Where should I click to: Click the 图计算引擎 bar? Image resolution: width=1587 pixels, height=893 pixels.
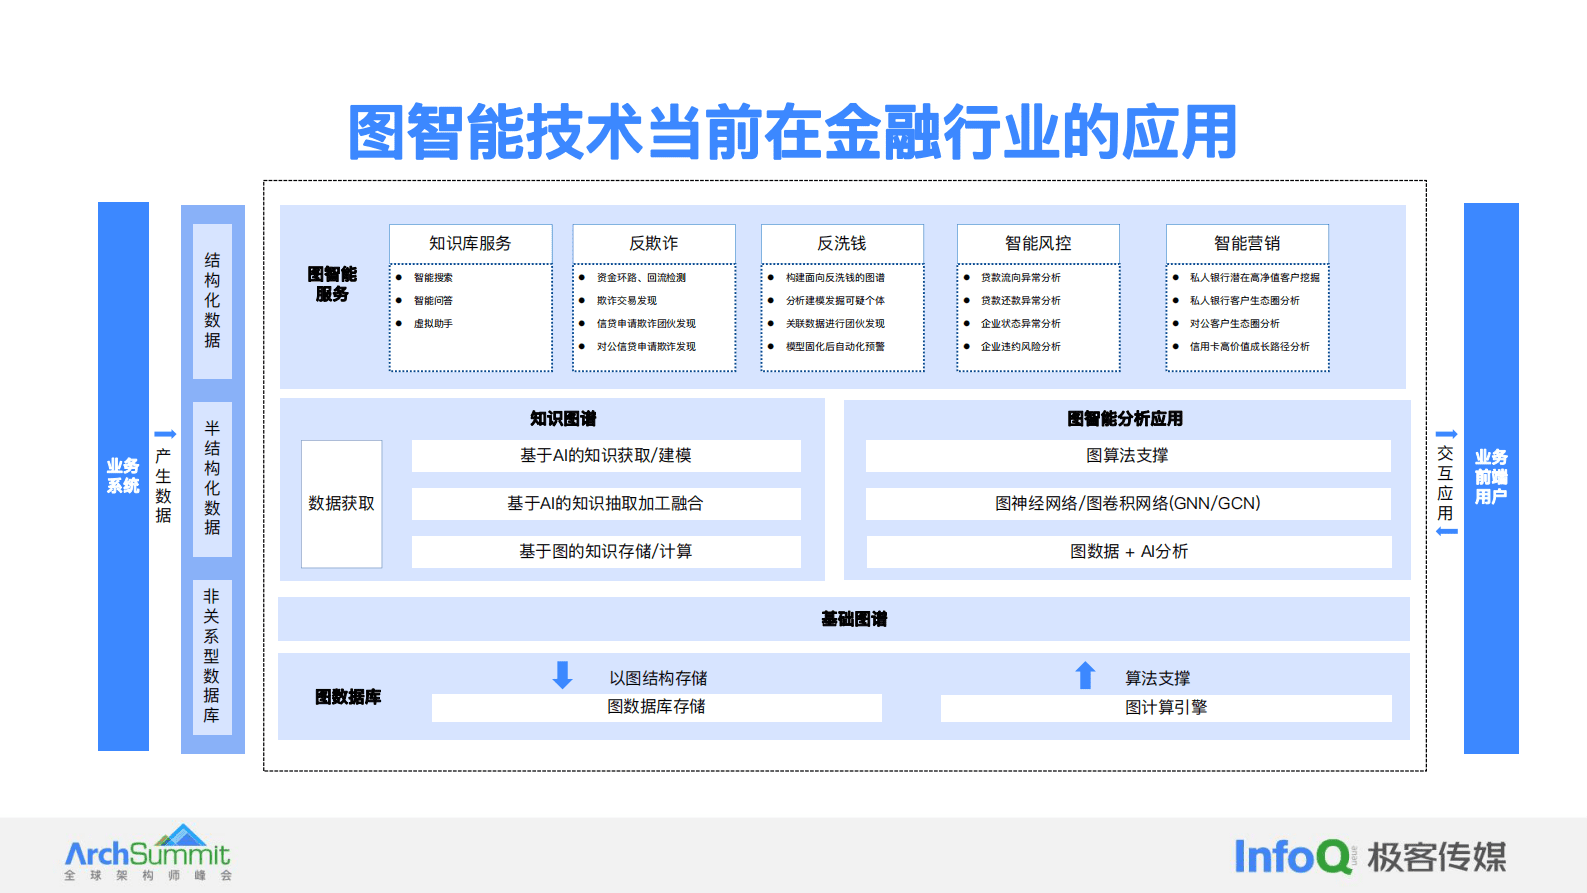pos(1166,708)
